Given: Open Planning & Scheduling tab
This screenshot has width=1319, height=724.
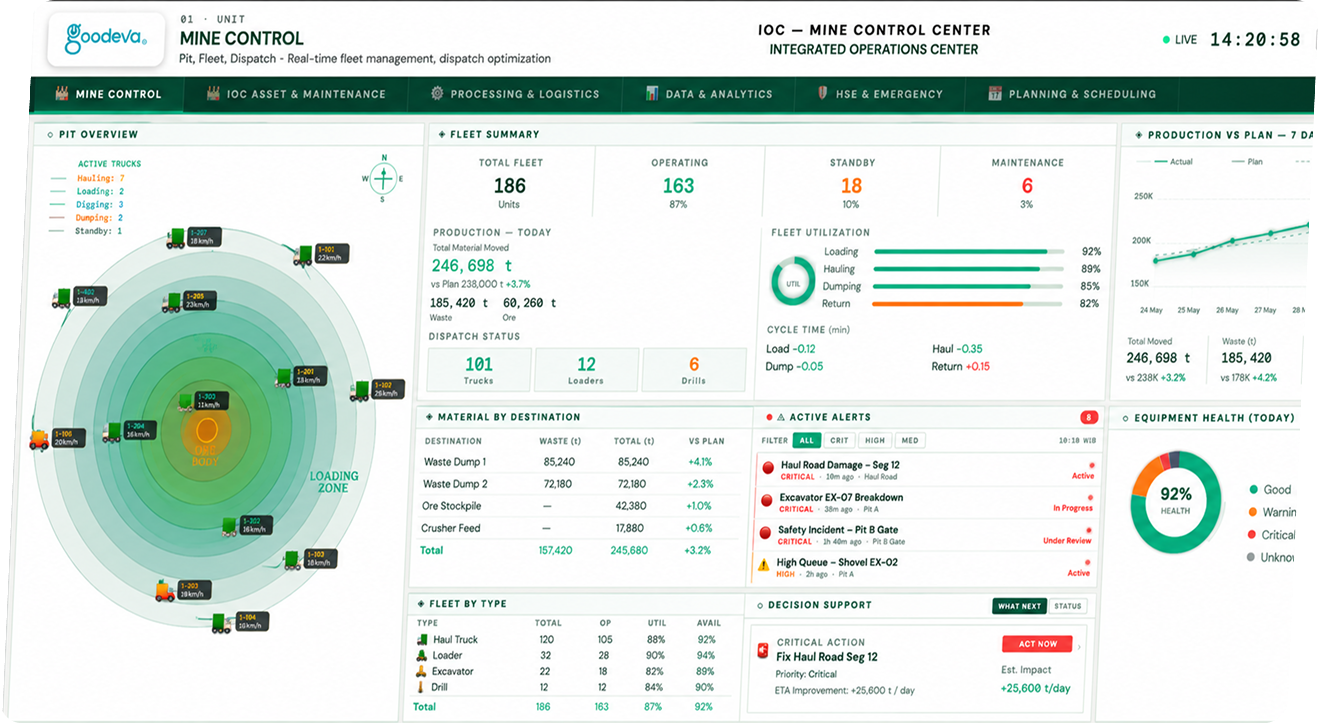Looking at the screenshot, I should click(x=1072, y=94).
